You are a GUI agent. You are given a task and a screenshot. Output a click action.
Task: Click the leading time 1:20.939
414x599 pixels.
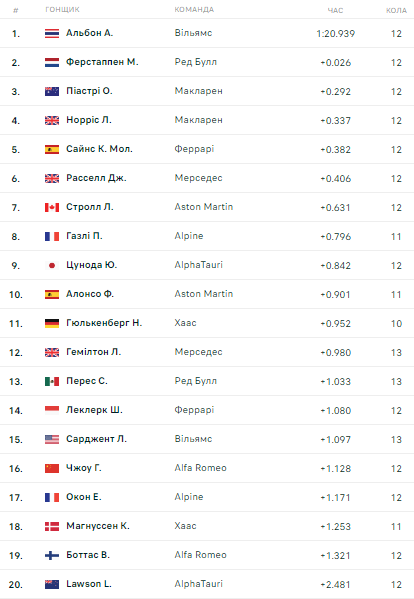(336, 34)
